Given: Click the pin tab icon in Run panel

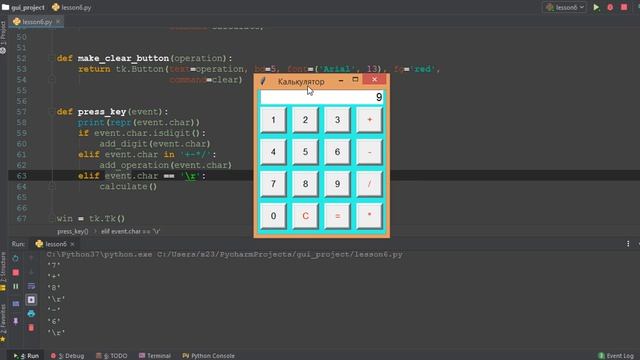Looking at the screenshot, I should [x=16, y=321].
